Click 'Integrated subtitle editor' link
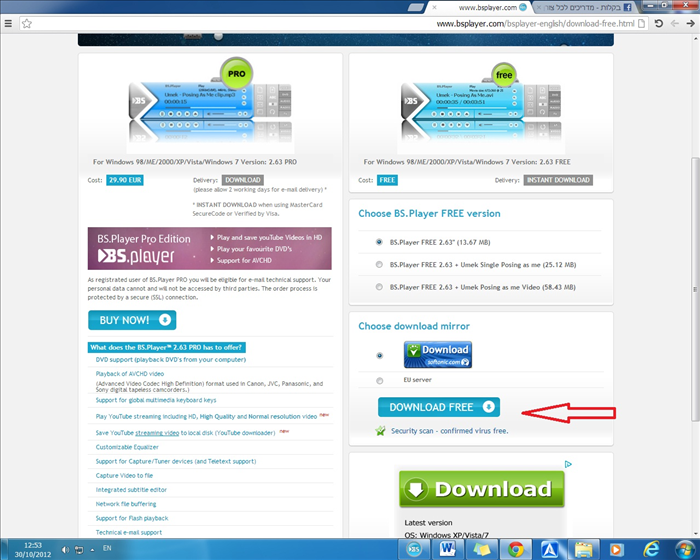This screenshot has height=560, width=700. point(131,490)
